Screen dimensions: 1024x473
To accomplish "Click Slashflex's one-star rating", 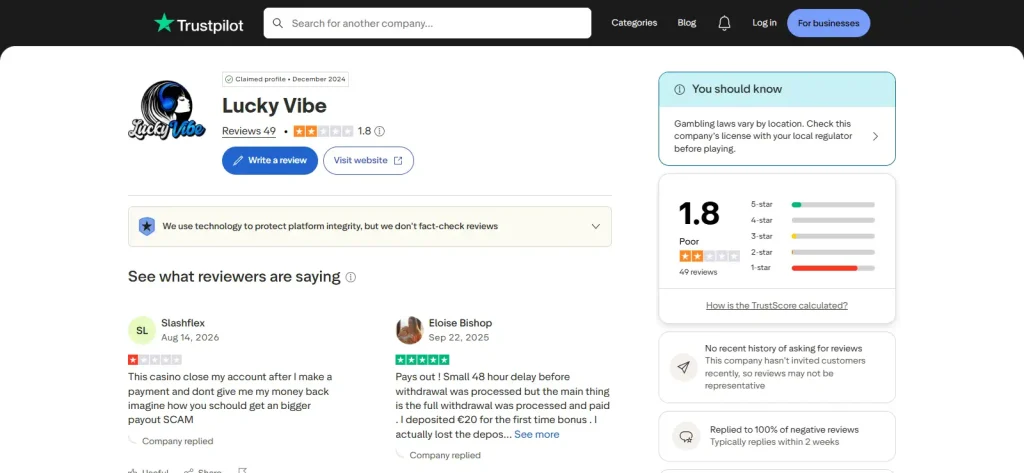I will [x=155, y=359].
